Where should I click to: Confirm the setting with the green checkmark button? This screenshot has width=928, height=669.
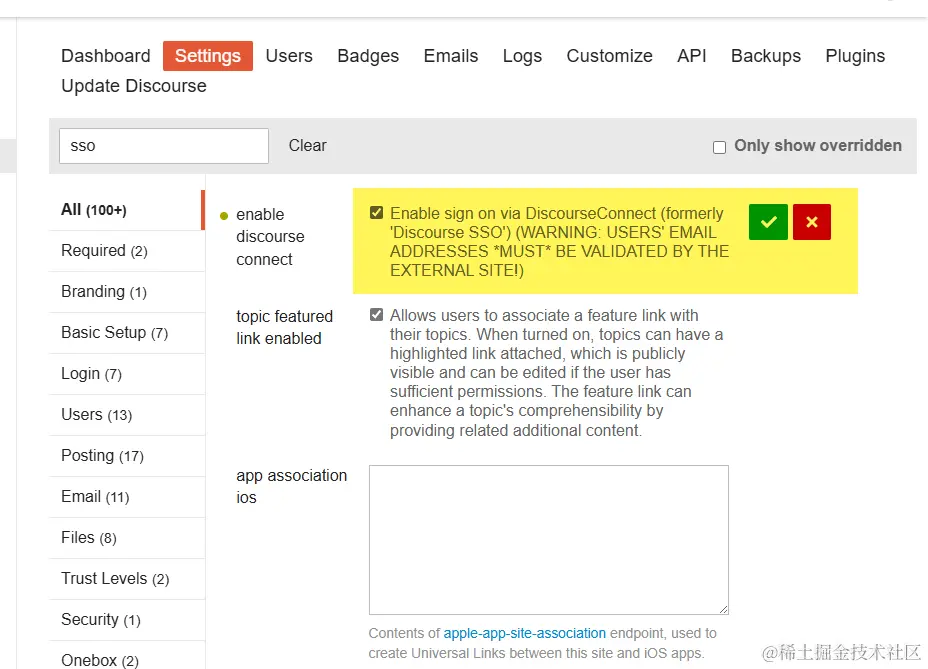tap(768, 222)
